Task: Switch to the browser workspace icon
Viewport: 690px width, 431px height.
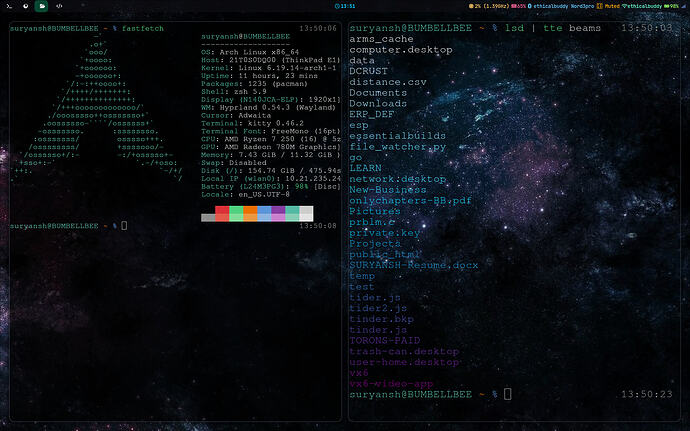Action: 26,6
